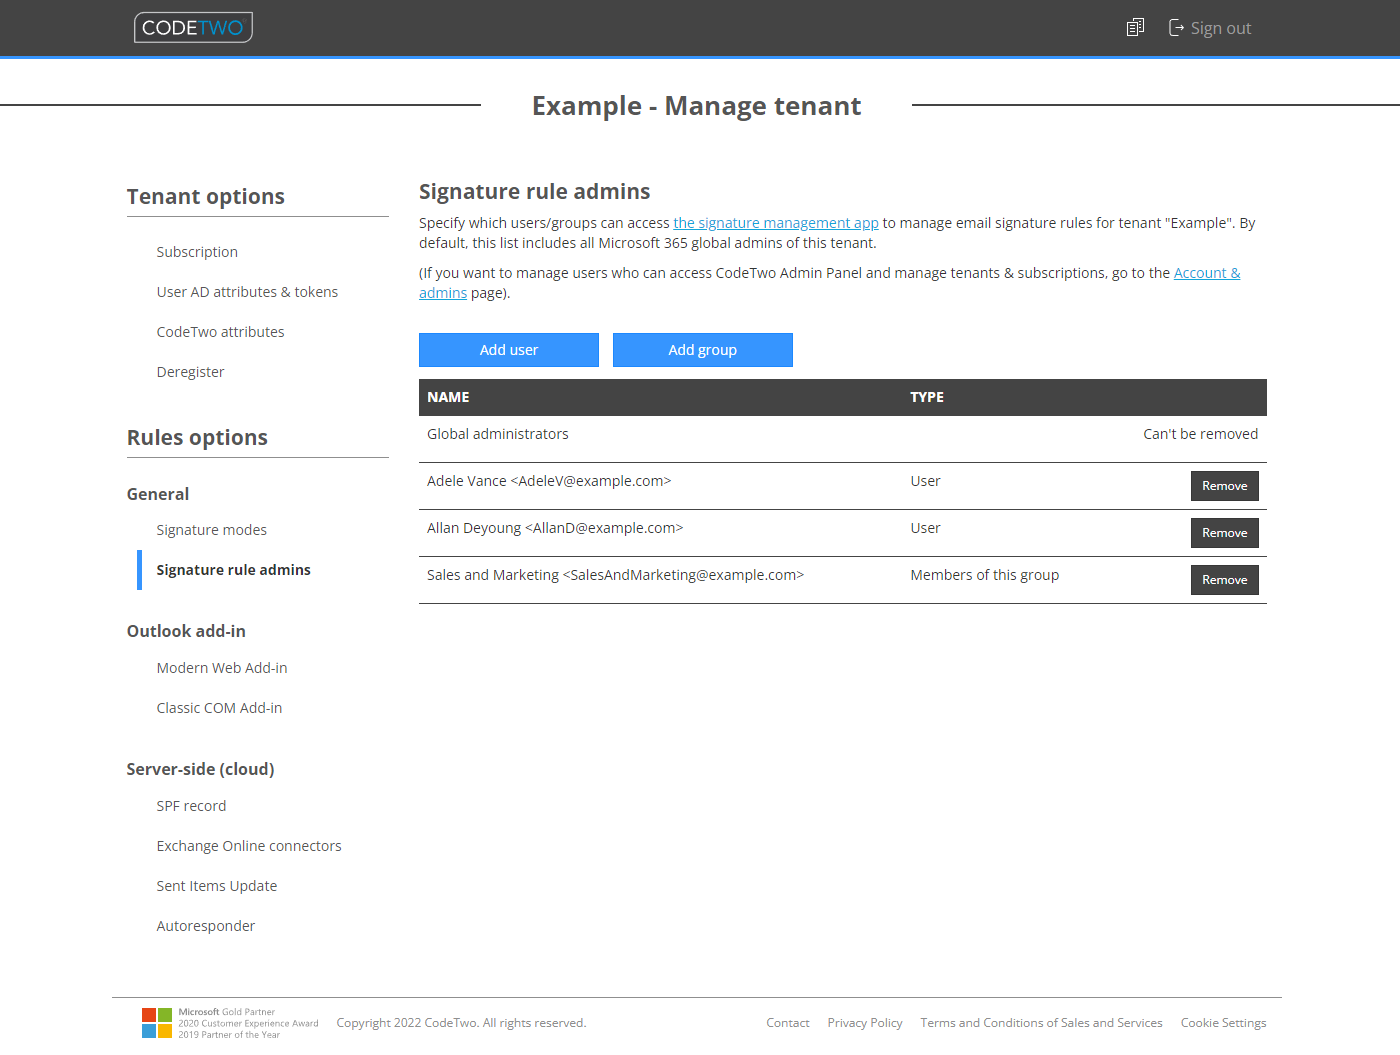Open Terms and Conditions of Sales link
The image size is (1400, 1055).
click(1042, 1023)
